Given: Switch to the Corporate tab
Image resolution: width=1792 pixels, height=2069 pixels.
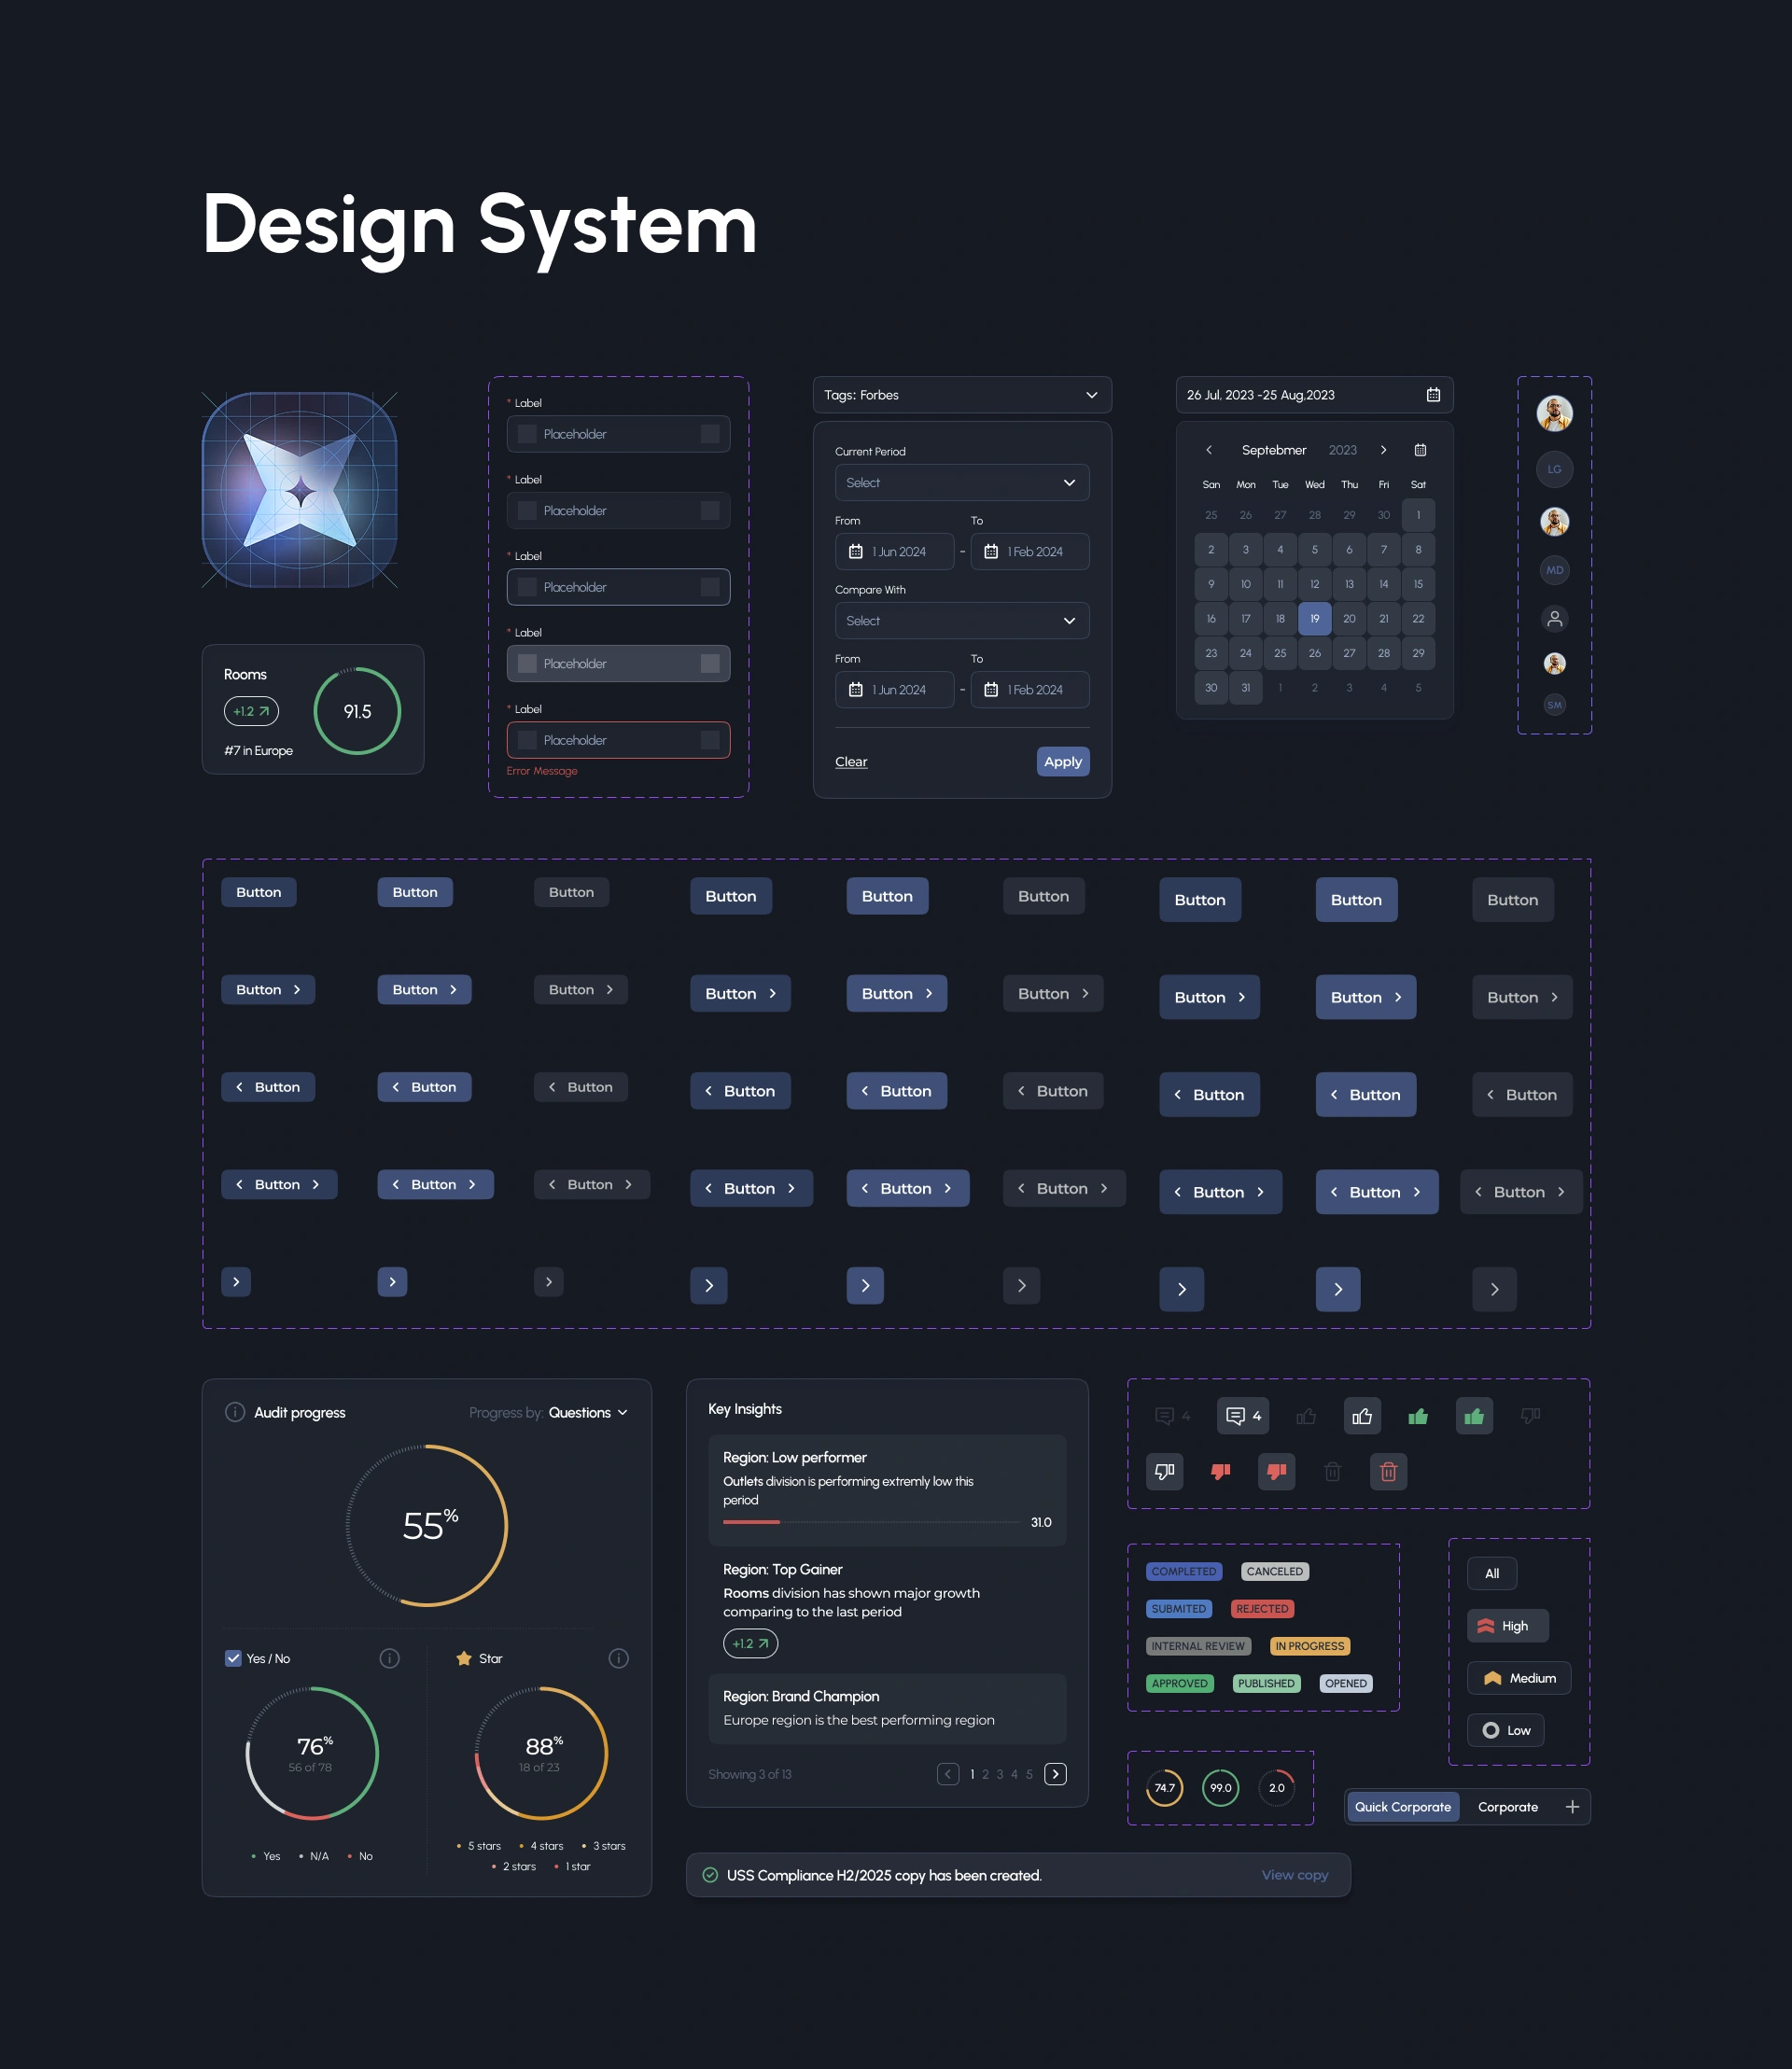Looking at the screenshot, I should click(1507, 1807).
